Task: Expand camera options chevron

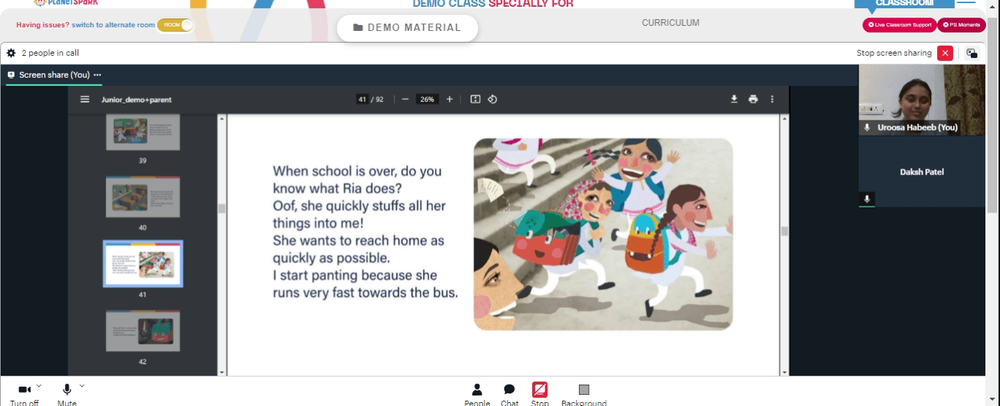Action: click(39, 386)
